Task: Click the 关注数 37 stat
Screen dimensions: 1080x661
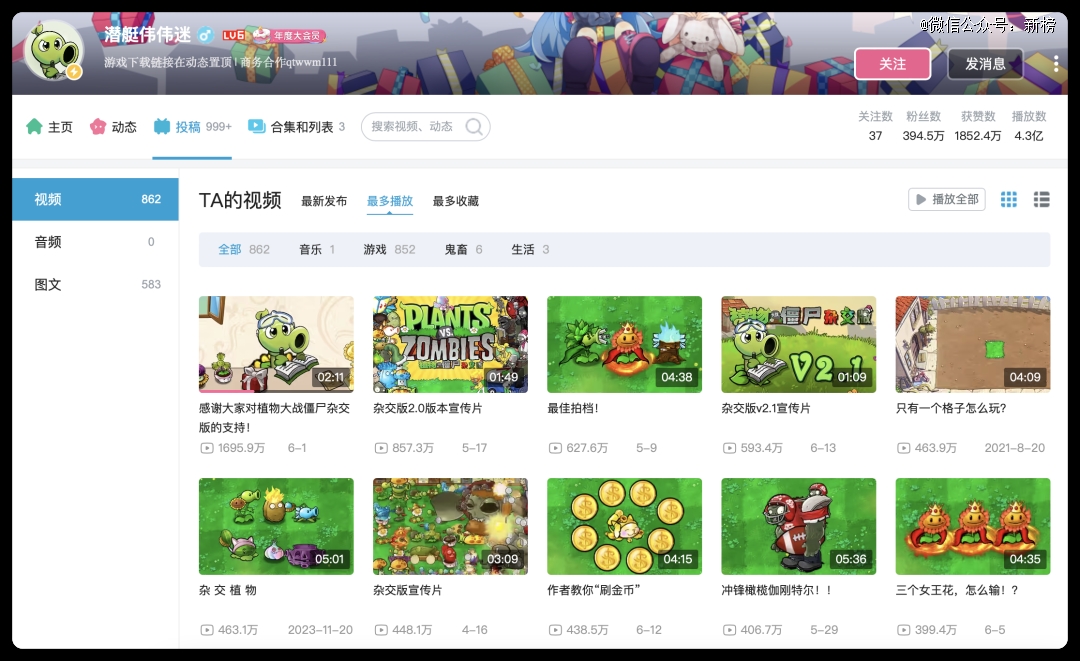Action: click(x=875, y=126)
